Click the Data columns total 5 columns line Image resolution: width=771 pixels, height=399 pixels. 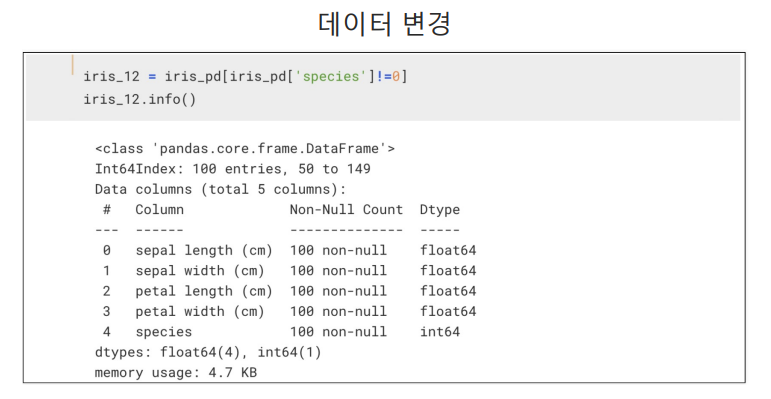click(x=221, y=189)
